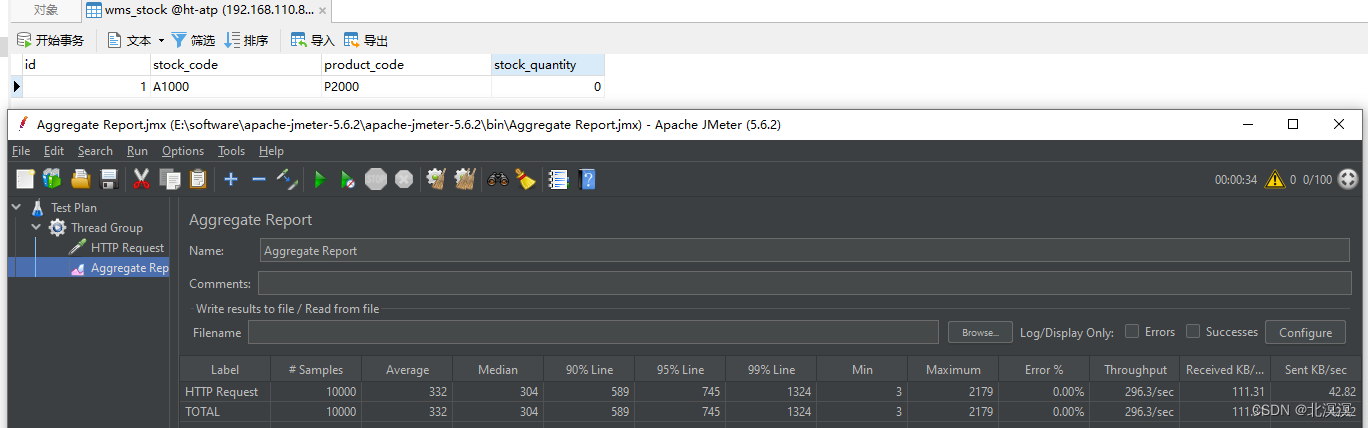Open the Tools menu in JMeter
Viewport: 1368px width, 428px height.
pos(231,151)
